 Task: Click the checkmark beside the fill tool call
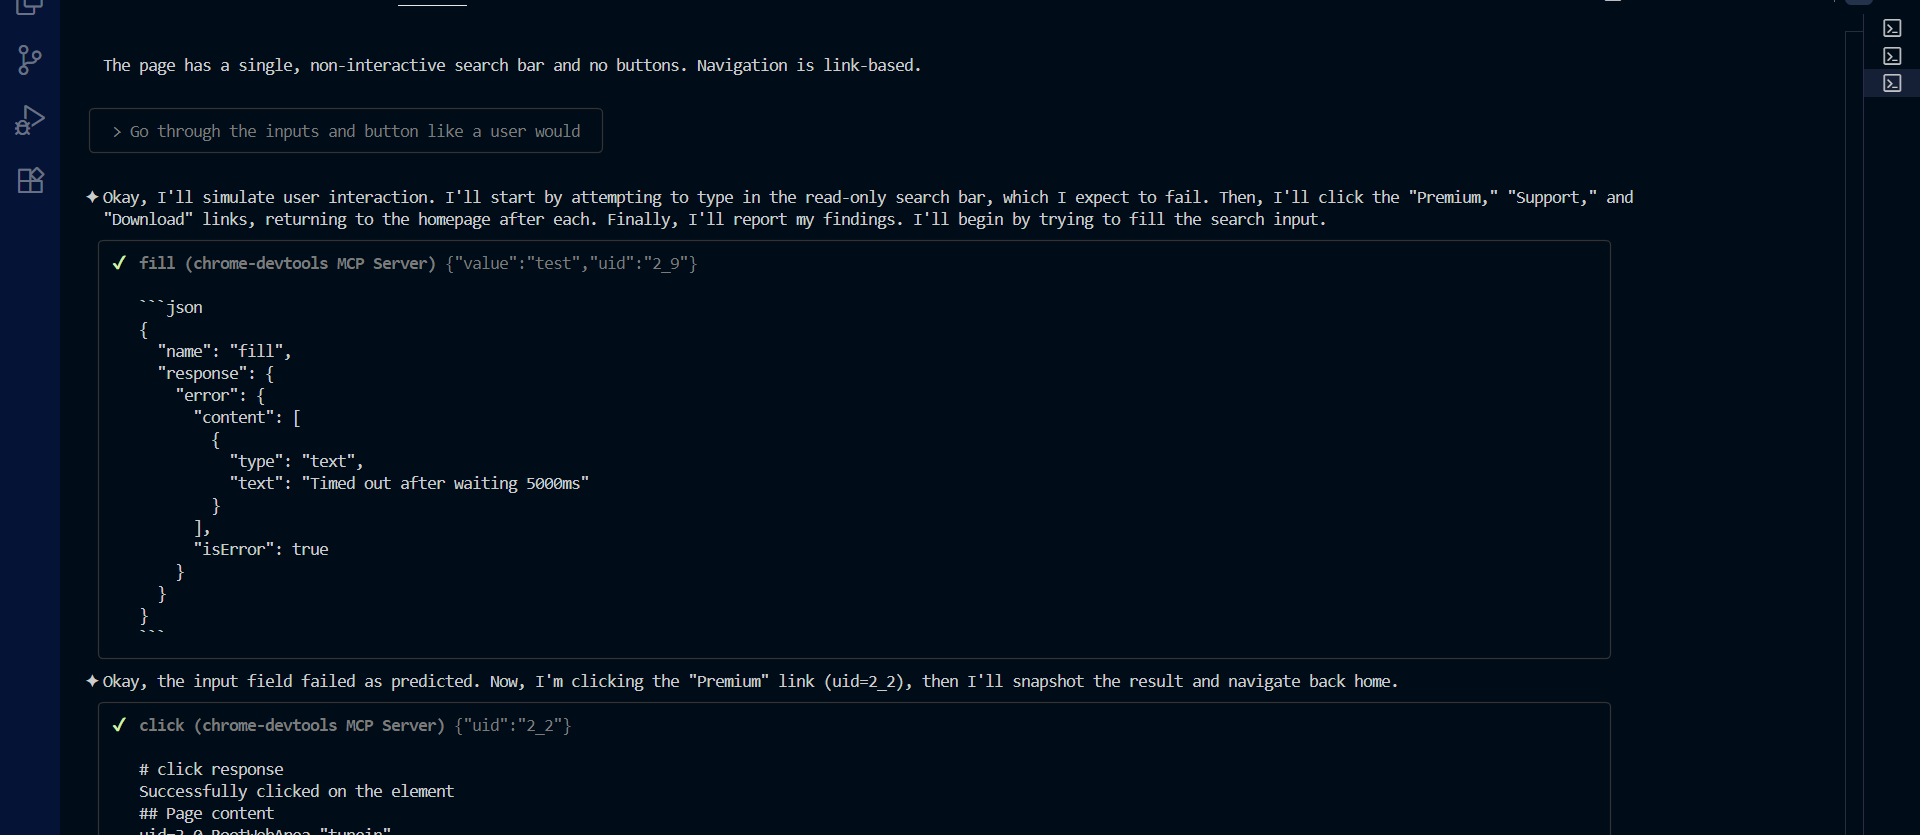(120, 263)
